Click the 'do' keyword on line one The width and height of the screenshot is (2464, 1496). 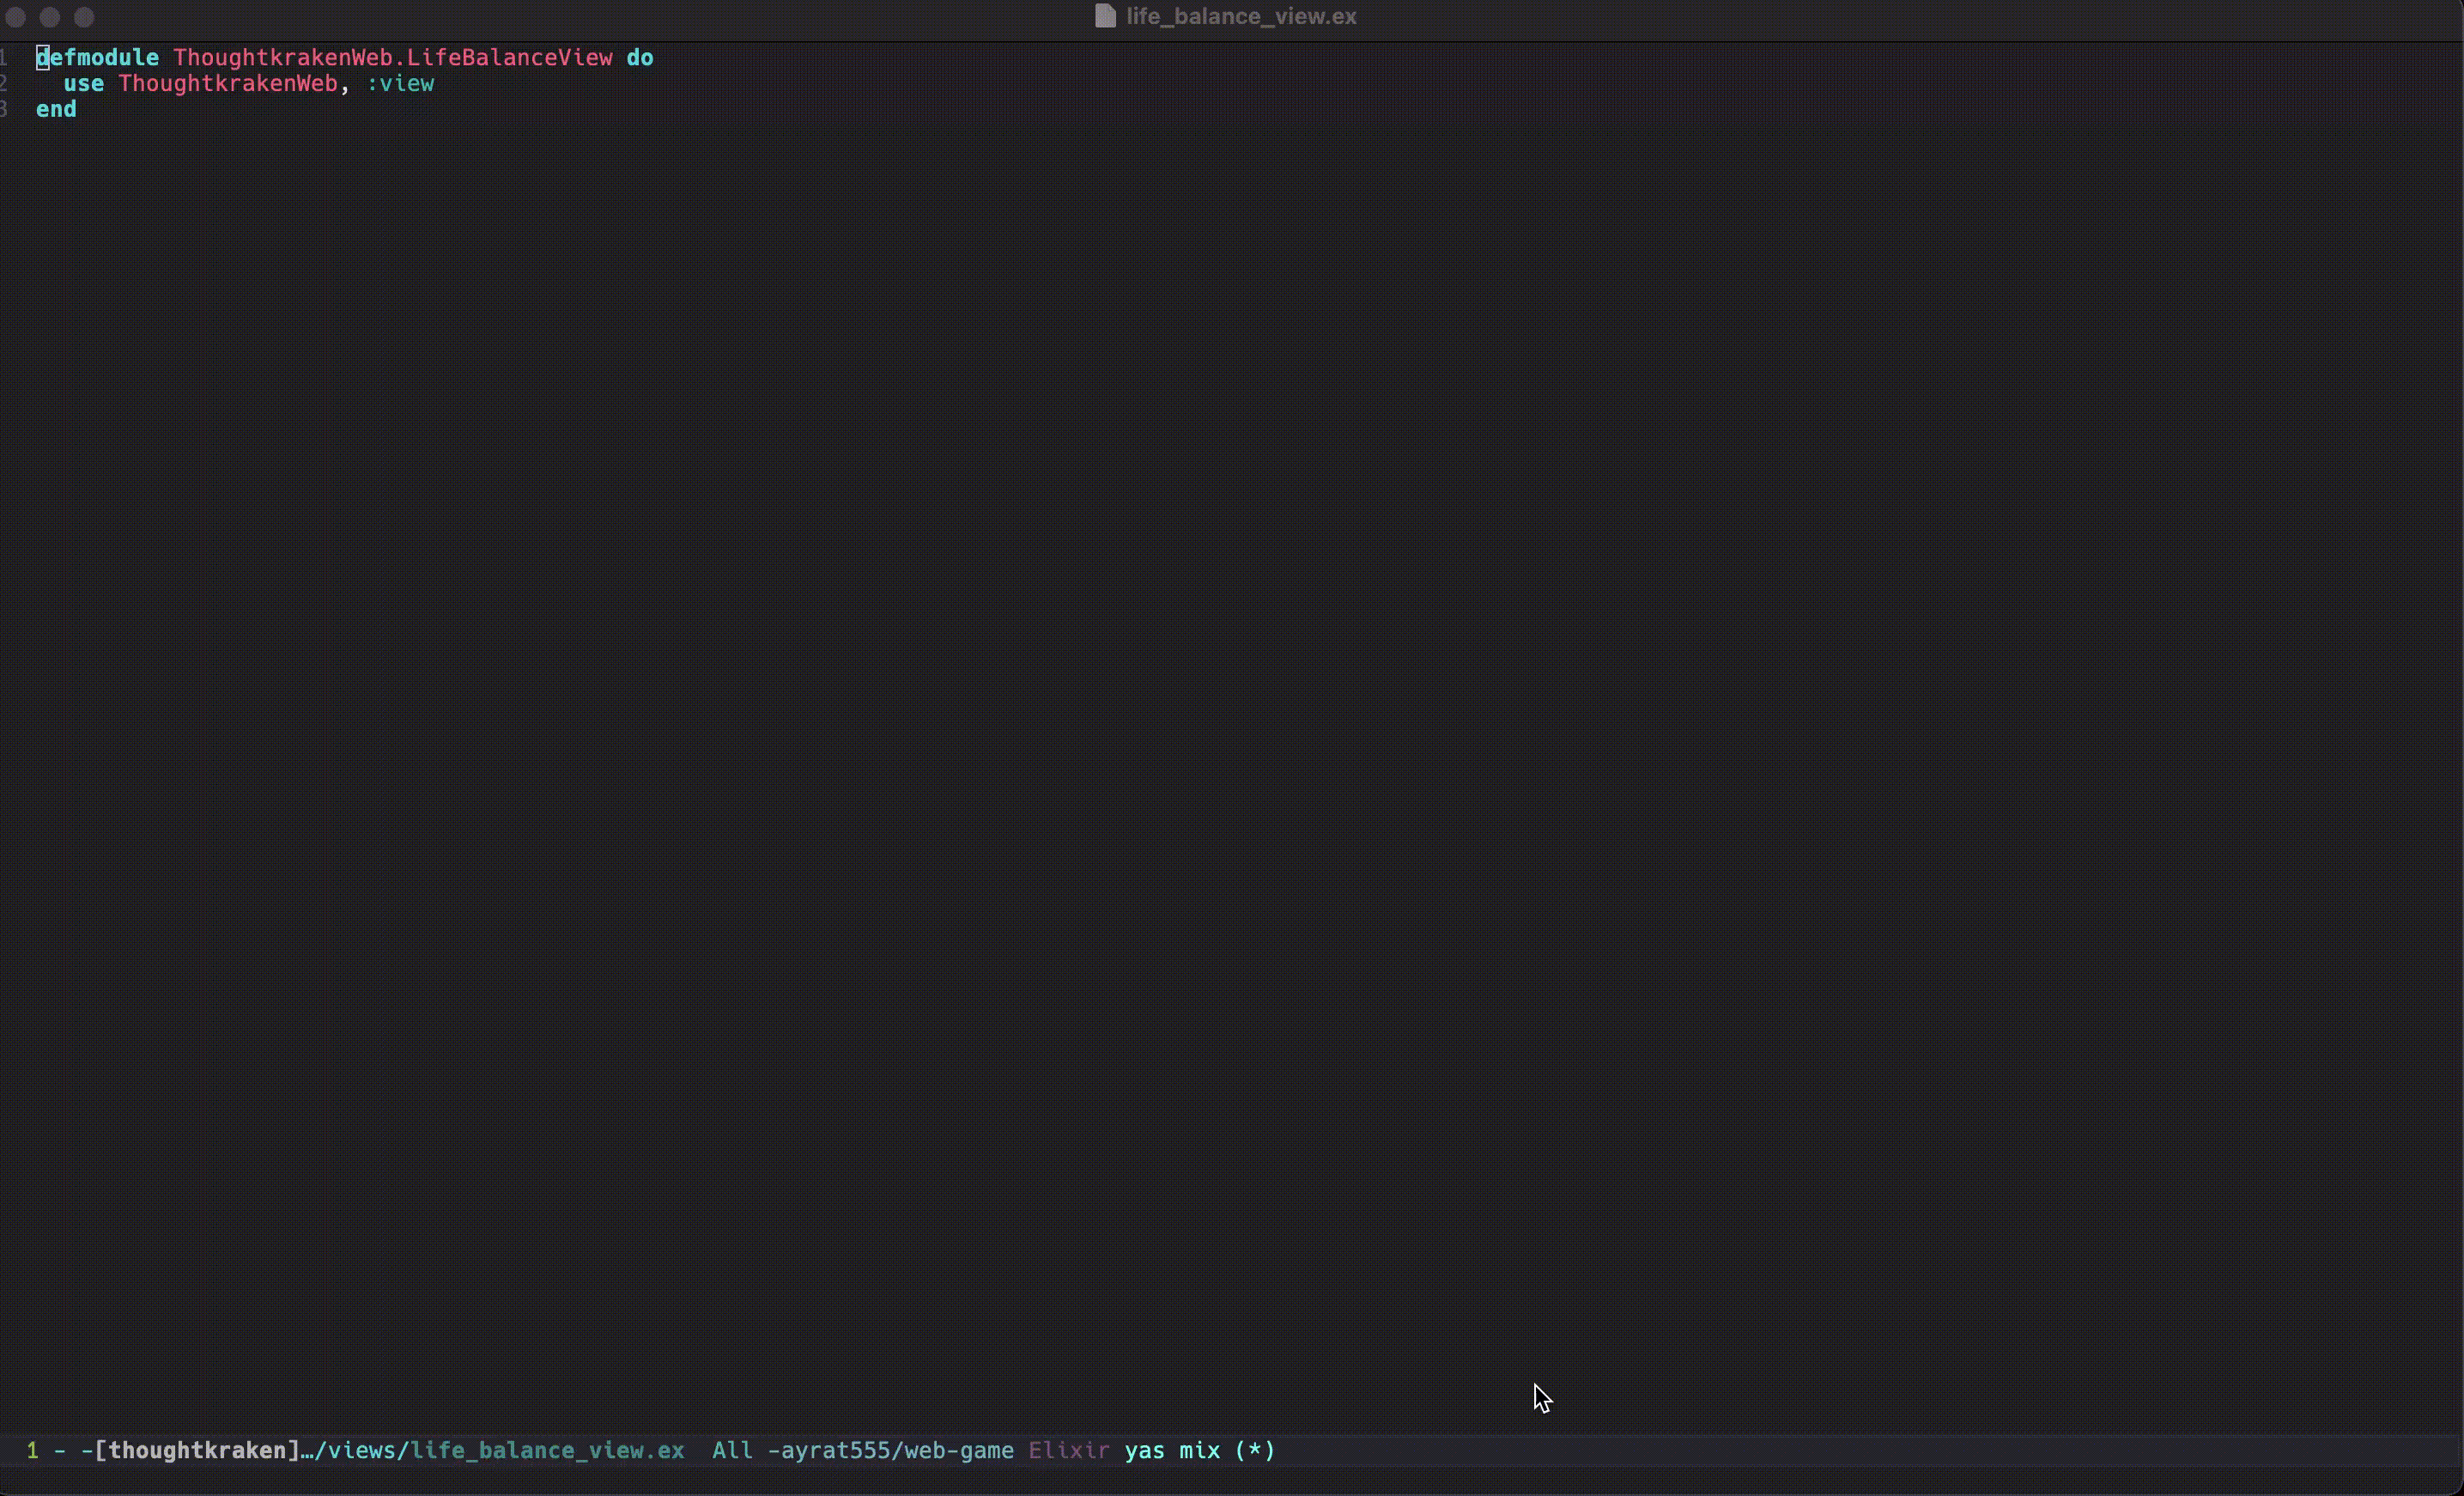pos(640,58)
